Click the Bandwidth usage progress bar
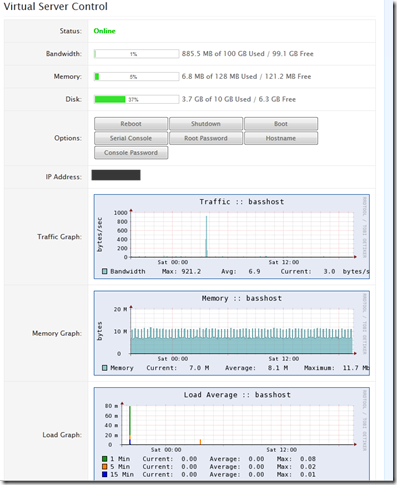 click(x=136, y=54)
